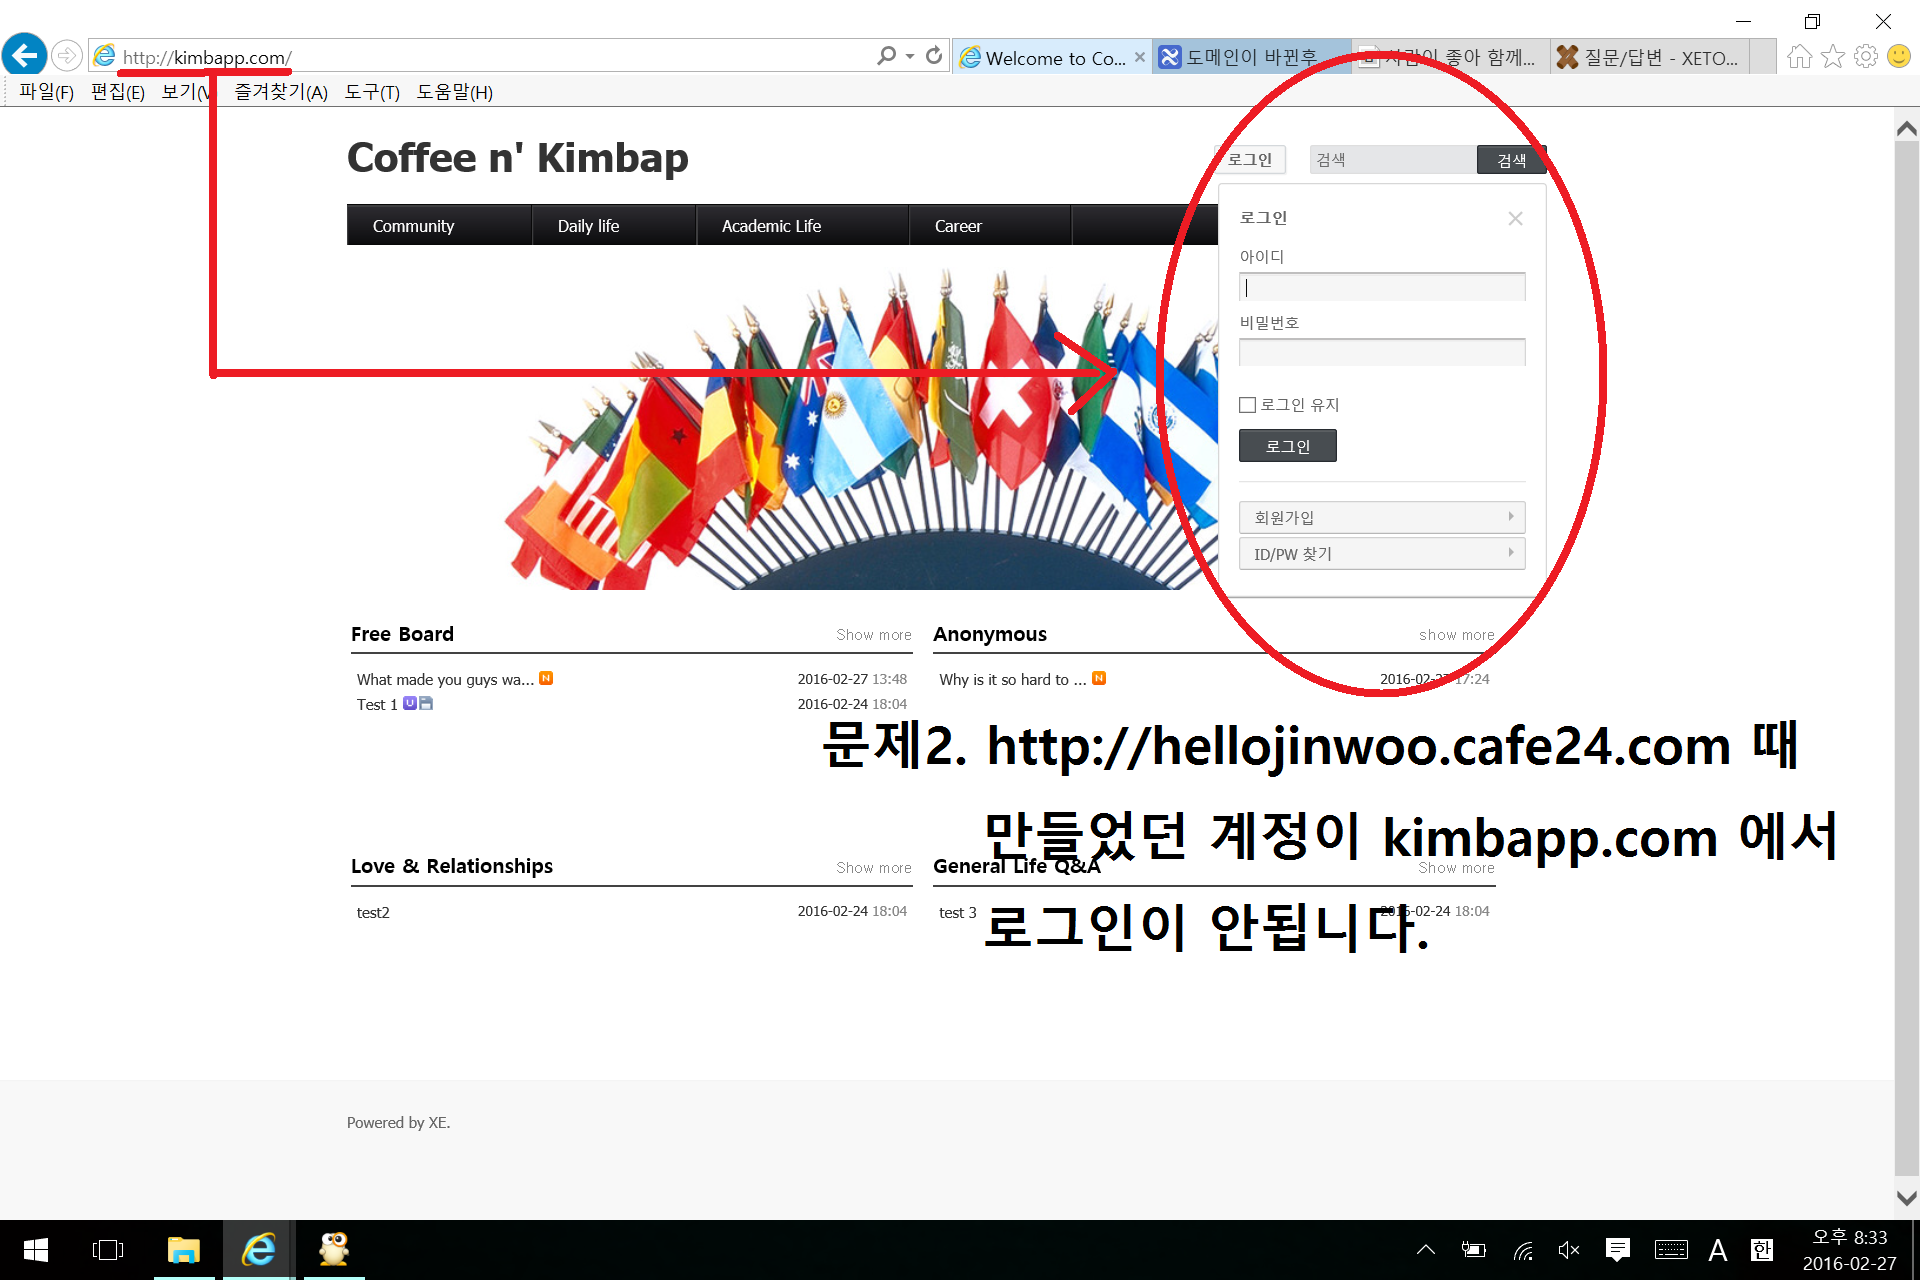Open the address bar search dropdown arrow
This screenshot has height=1280, width=1920.
pos(909,56)
